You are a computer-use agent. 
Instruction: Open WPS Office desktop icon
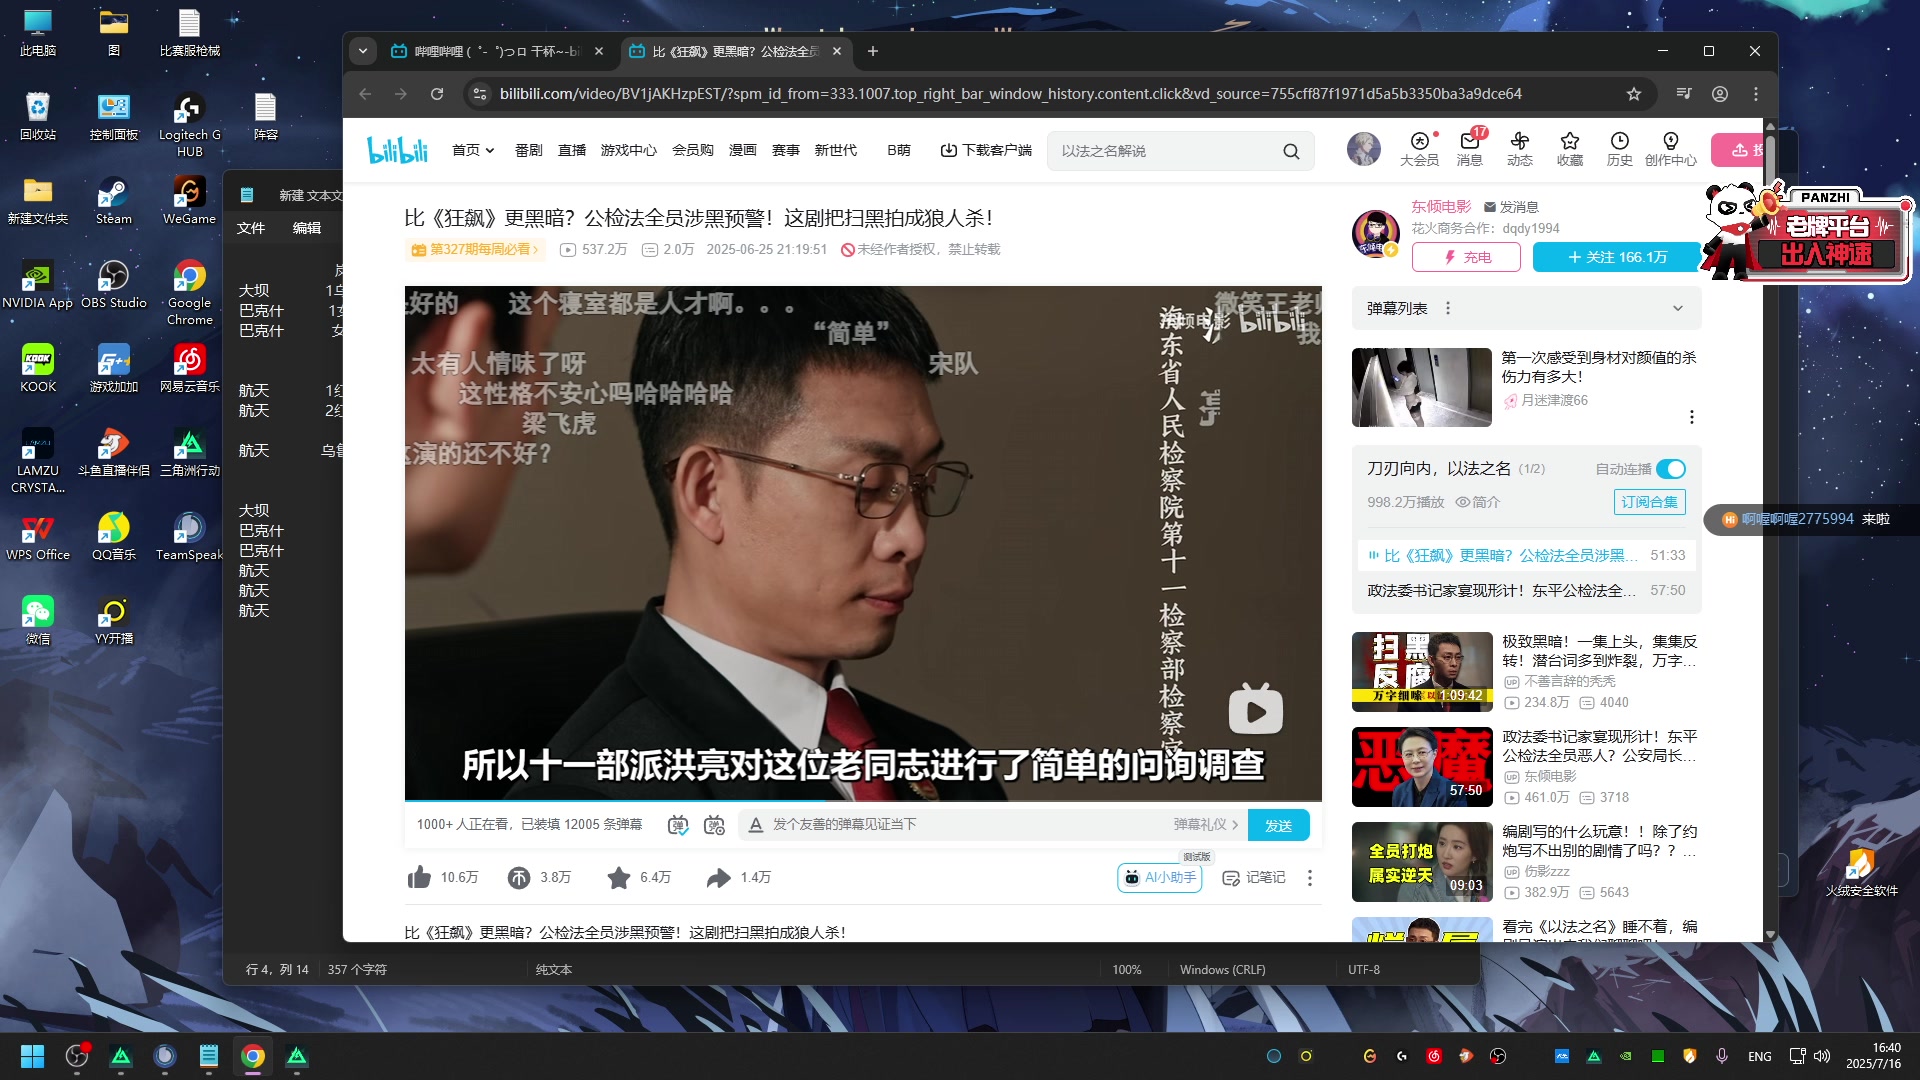pos(38,537)
